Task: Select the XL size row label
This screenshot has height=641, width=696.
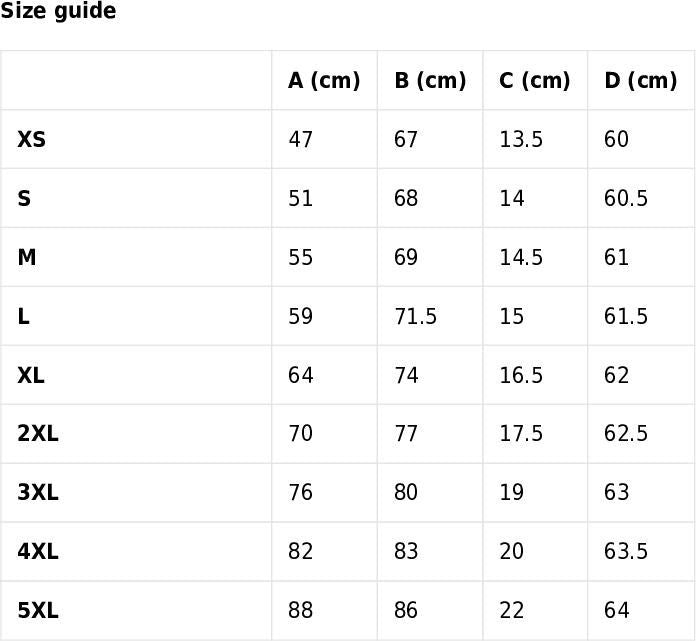Action: [x=31, y=376]
